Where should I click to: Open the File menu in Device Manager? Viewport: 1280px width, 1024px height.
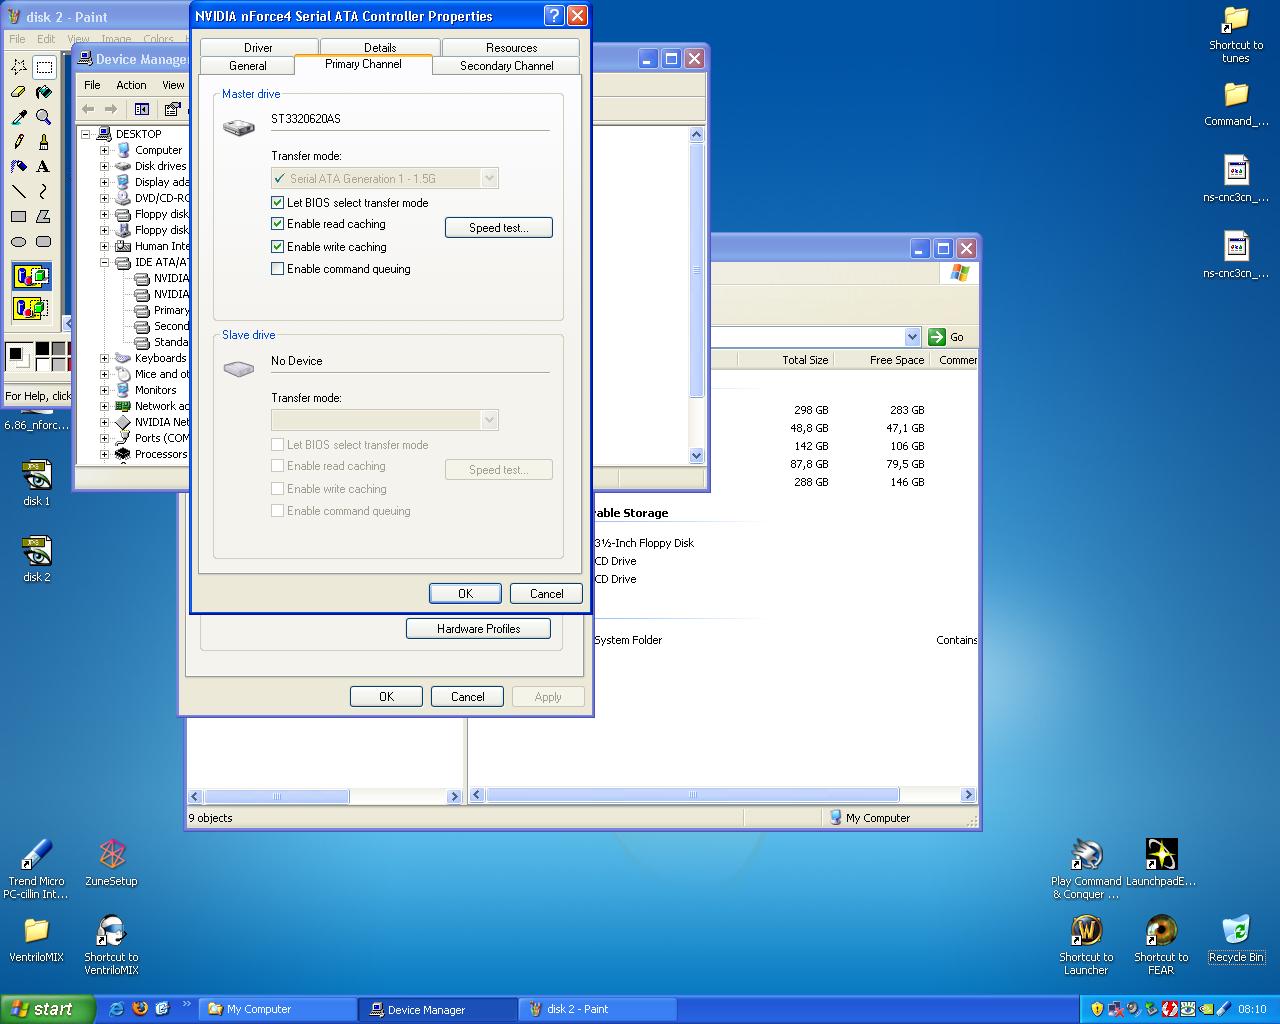point(92,85)
